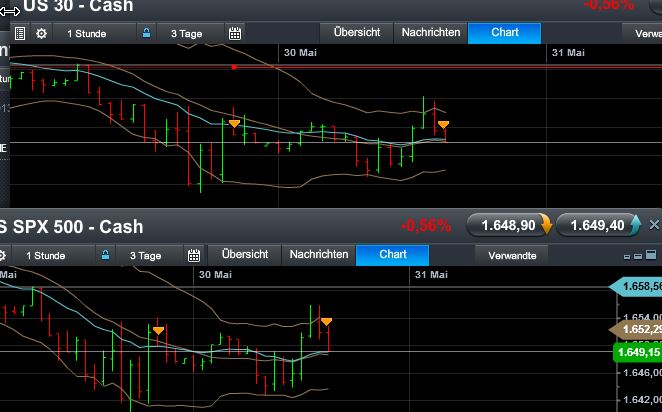This screenshot has height=412, width=662.
Task: Select the smallest panel size icon
Action: point(627,257)
